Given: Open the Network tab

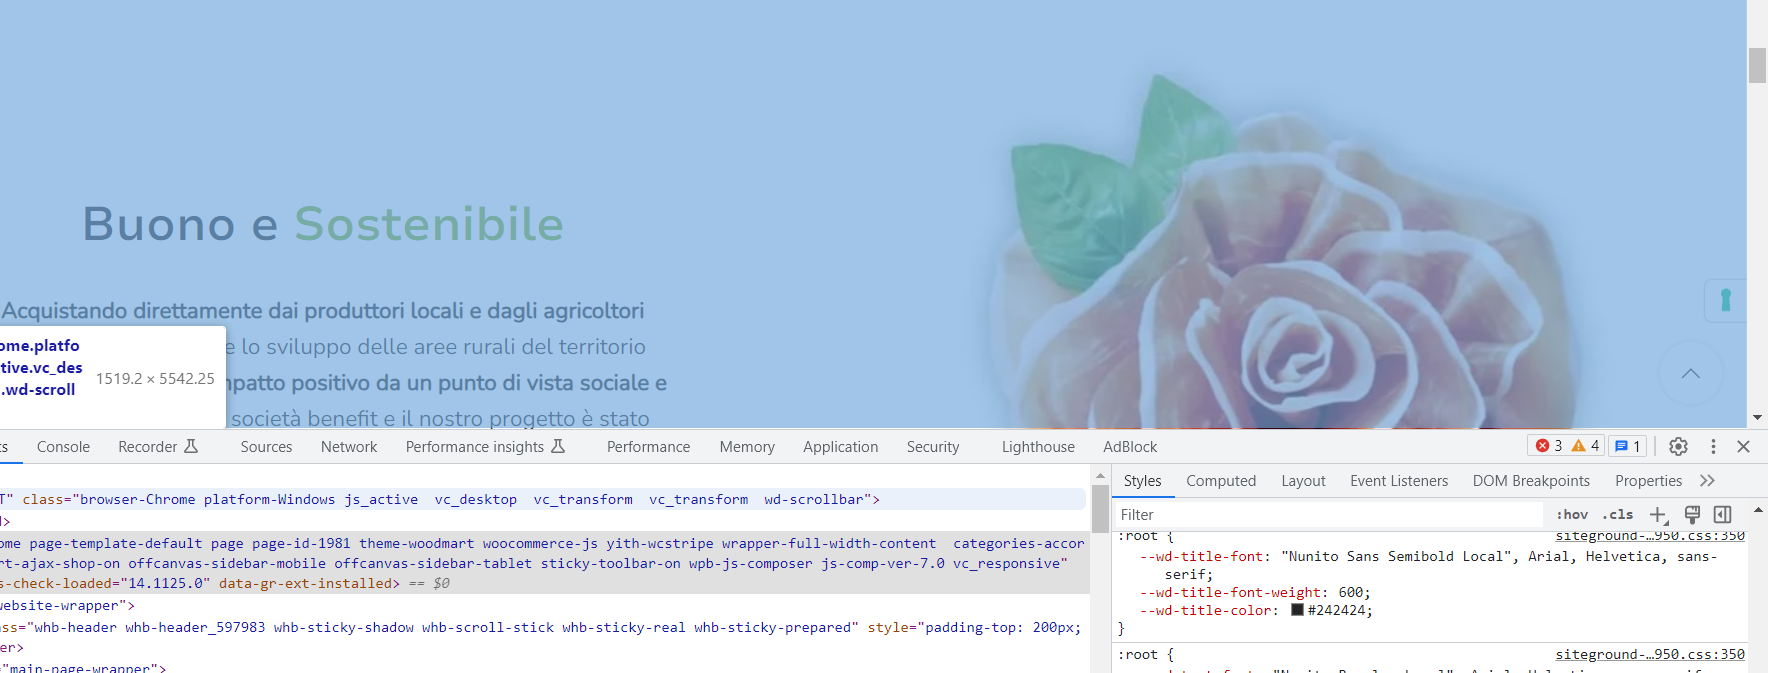Looking at the screenshot, I should click(349, 447).
